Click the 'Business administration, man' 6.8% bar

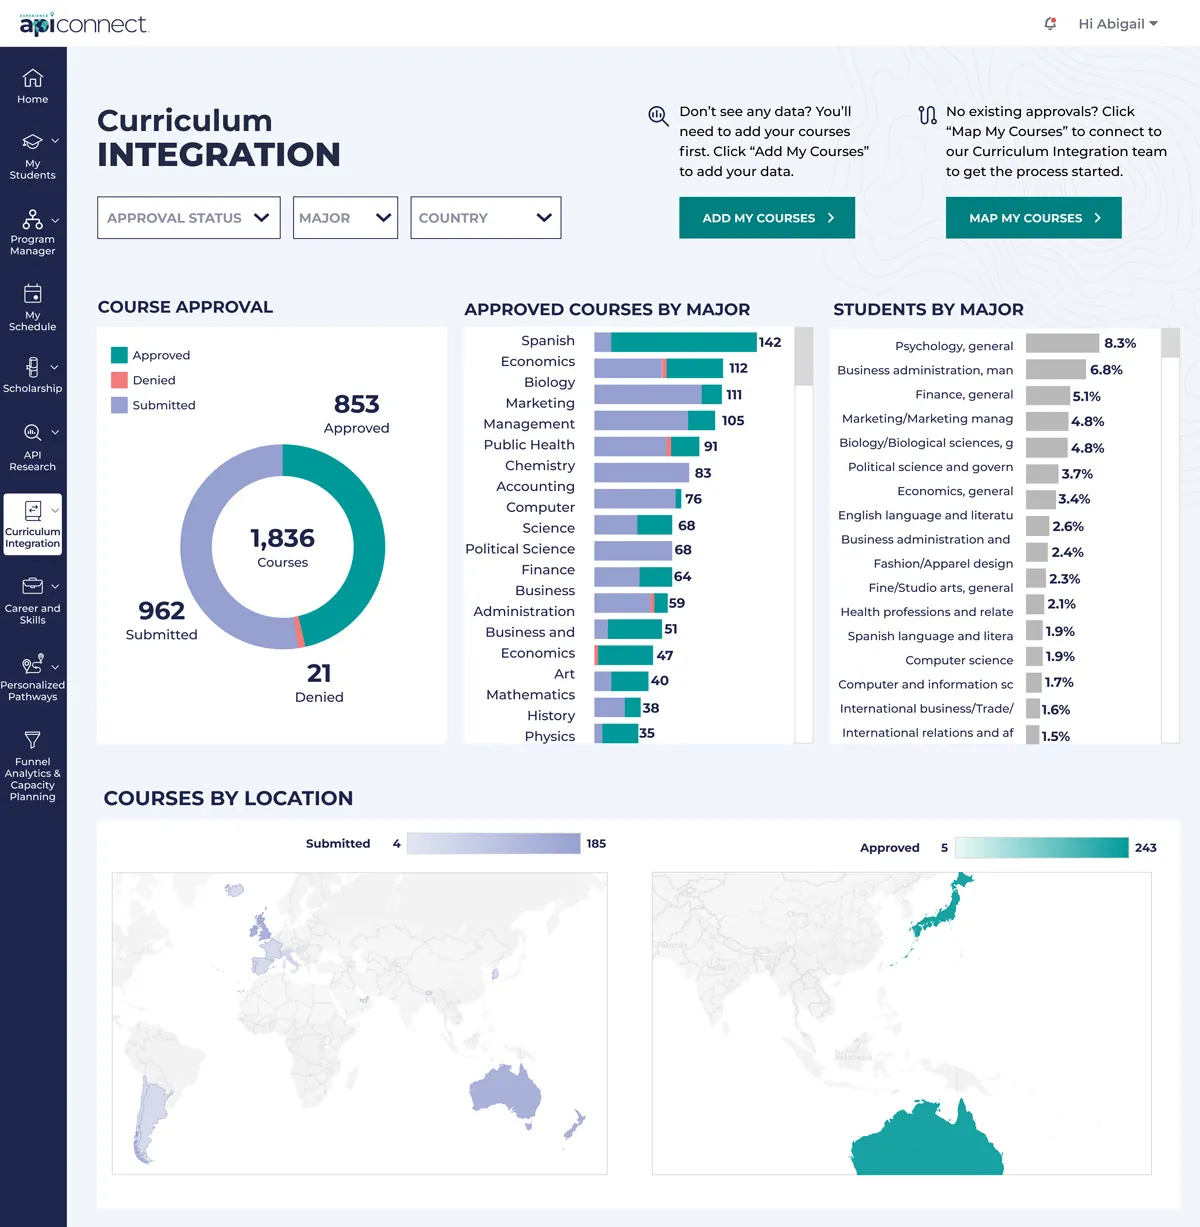click(1055, 370)
